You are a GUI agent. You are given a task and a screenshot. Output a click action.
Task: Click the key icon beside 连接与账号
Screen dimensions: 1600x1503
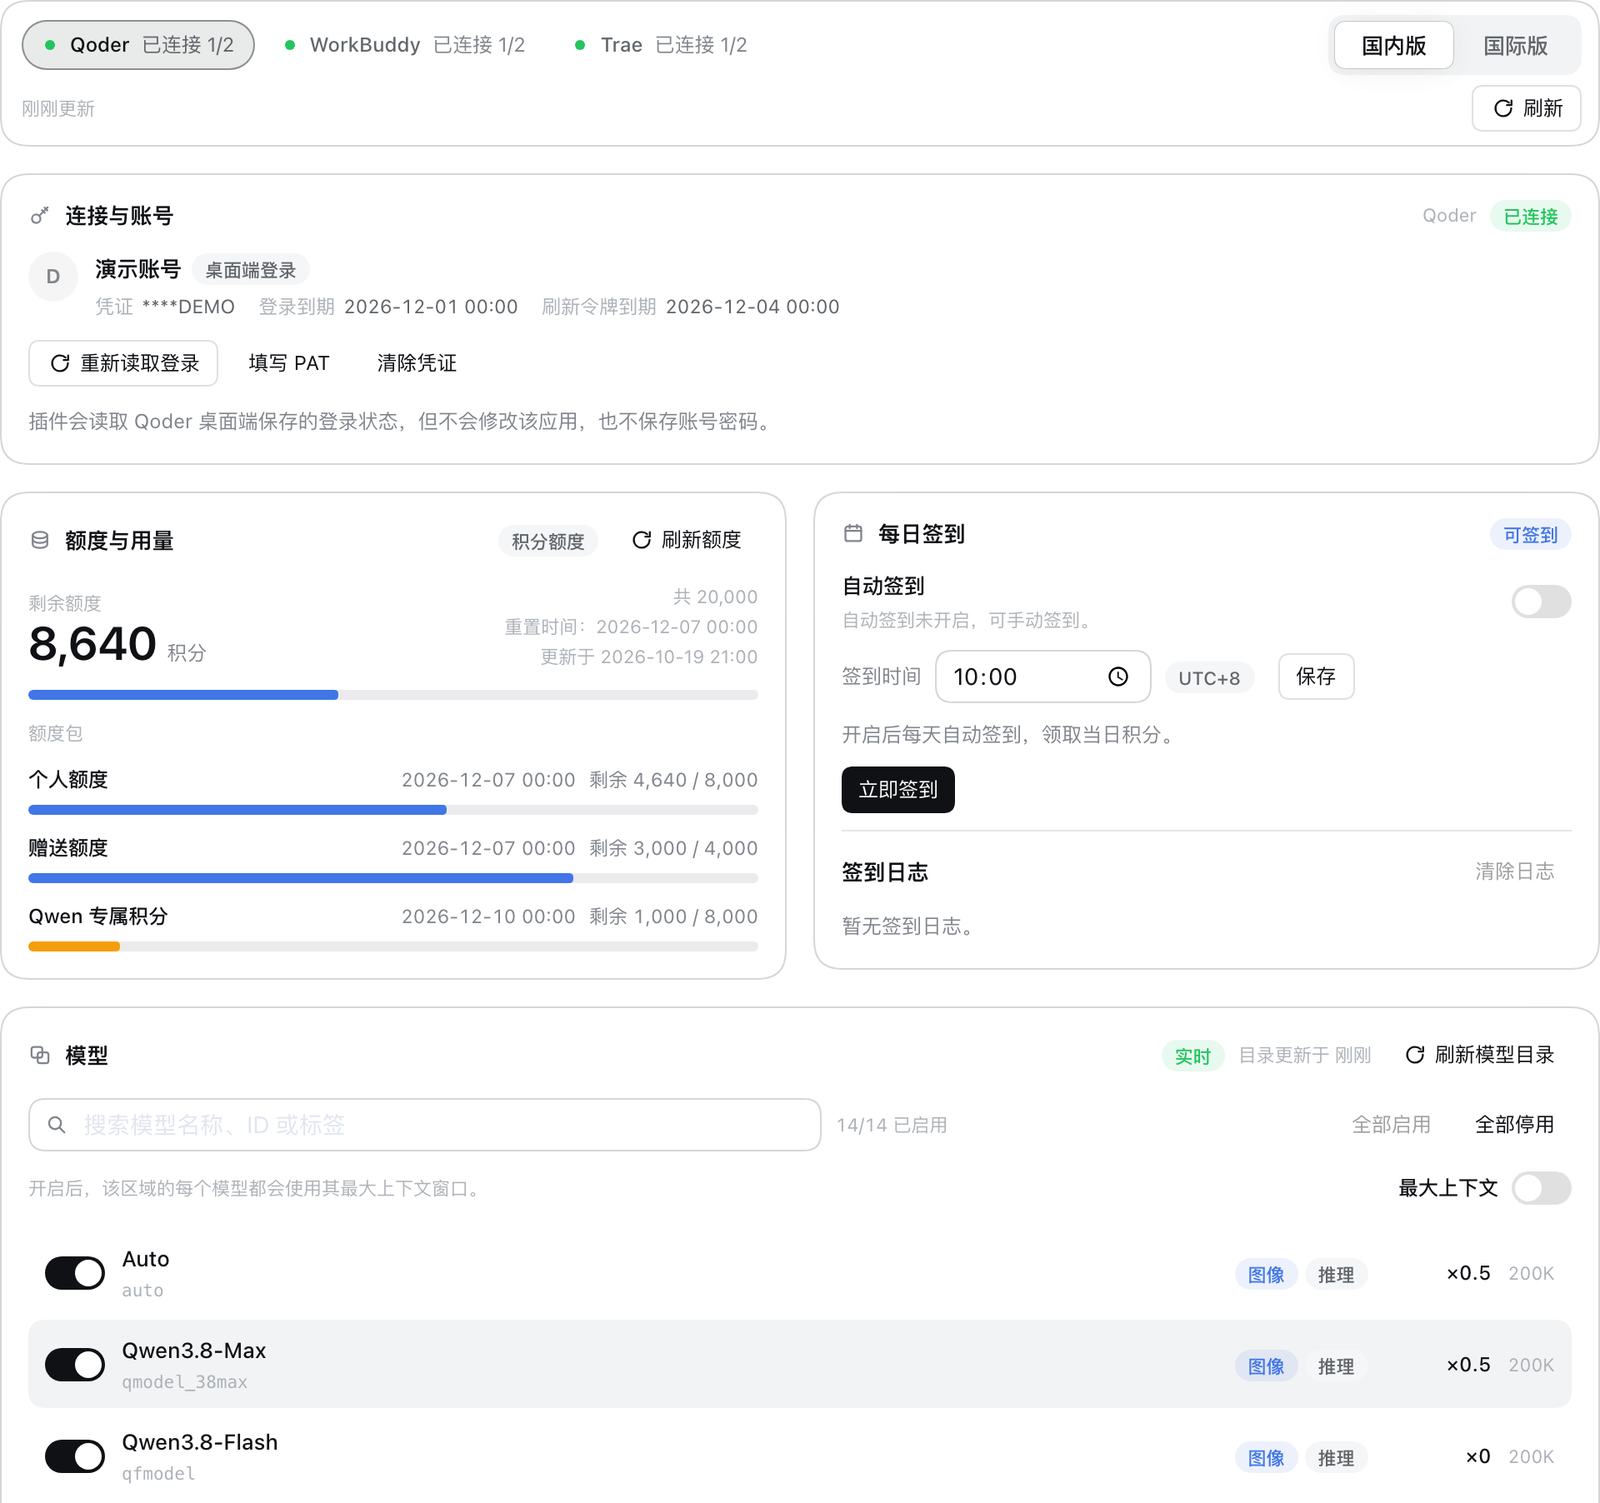[x=40, y=216]
